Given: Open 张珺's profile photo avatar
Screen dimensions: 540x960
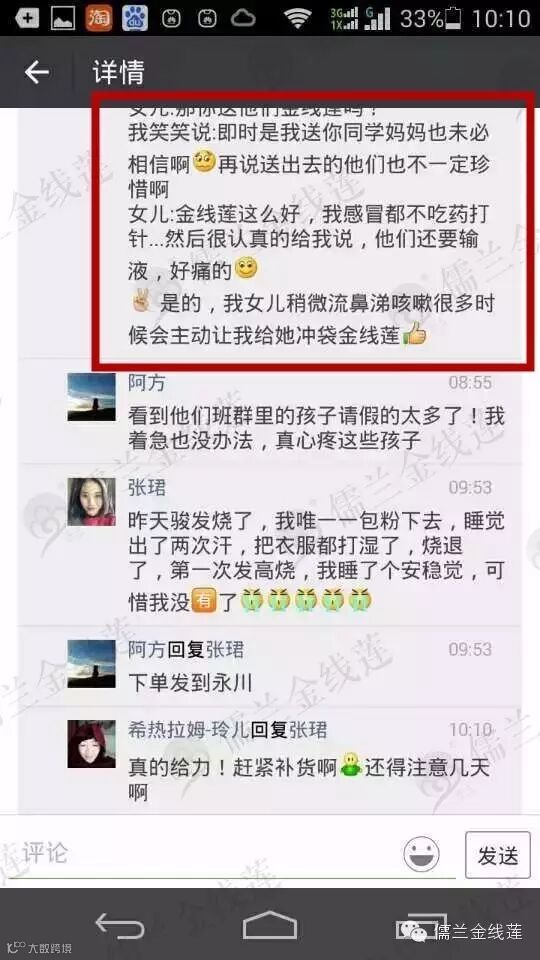Looking at the screenshot, I should pyautogui.click(x=91, y=501).
